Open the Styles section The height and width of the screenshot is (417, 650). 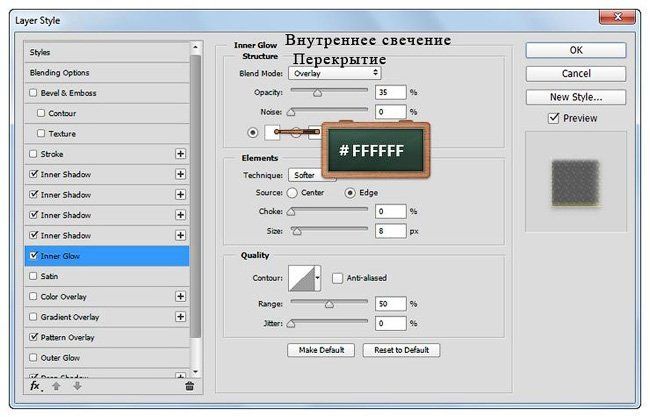(107, 52)
